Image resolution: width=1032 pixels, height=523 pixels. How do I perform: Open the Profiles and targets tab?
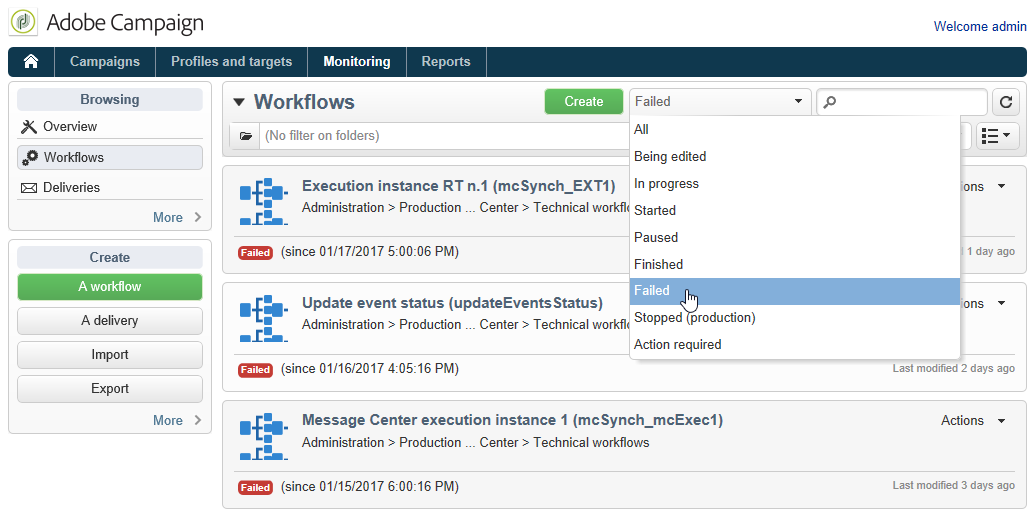click(231, 62)
